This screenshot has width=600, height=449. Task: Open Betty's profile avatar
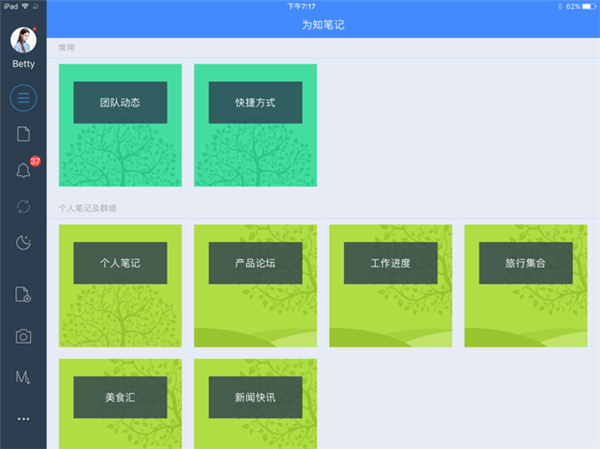pos(23,40)
